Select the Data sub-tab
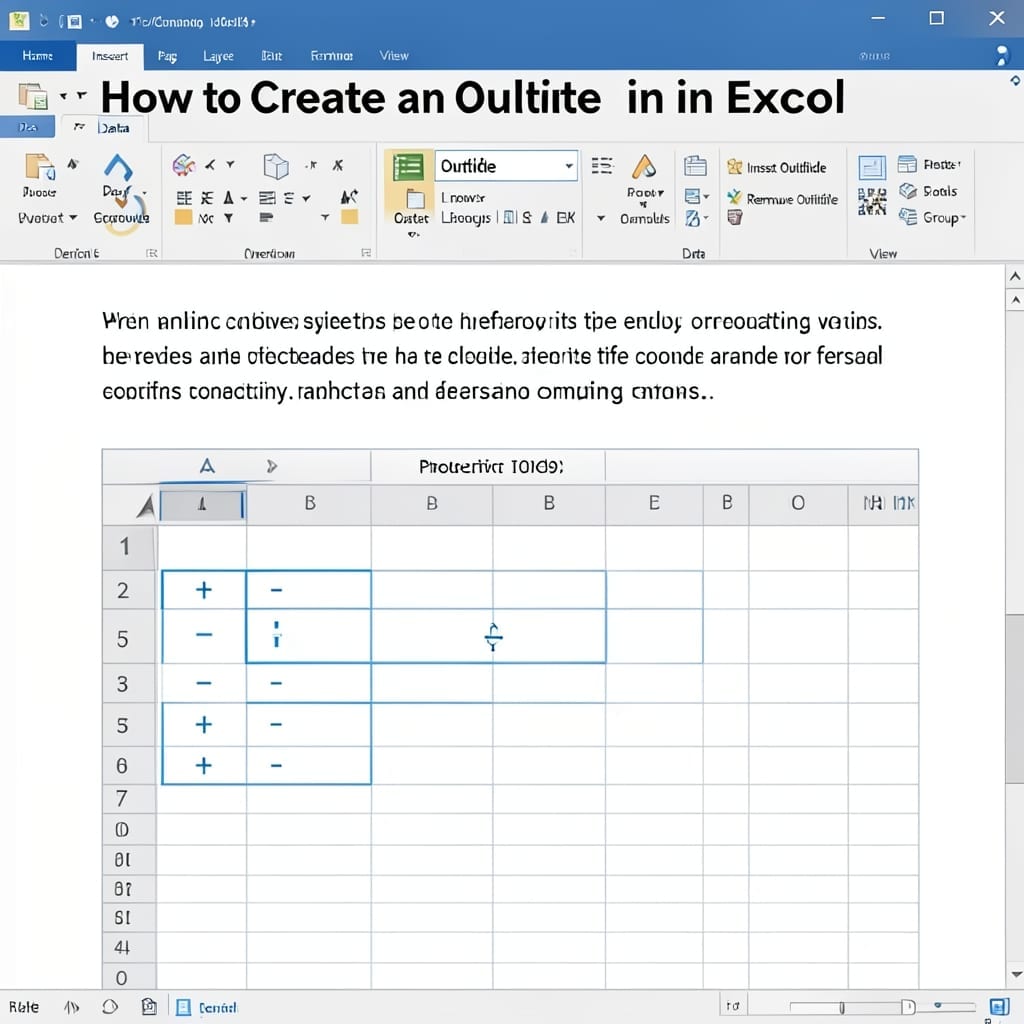 coord(112,128)
